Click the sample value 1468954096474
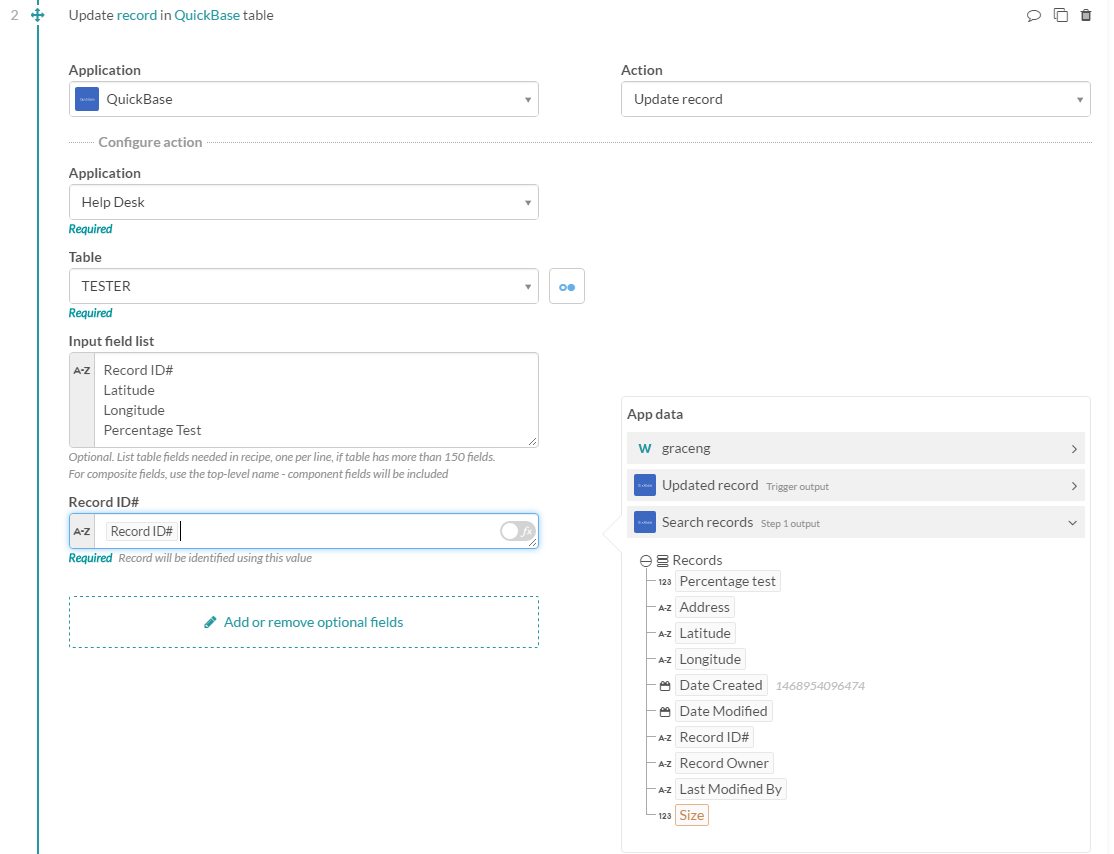This screenshot has height=854, width=1114. tap(820, 686)
